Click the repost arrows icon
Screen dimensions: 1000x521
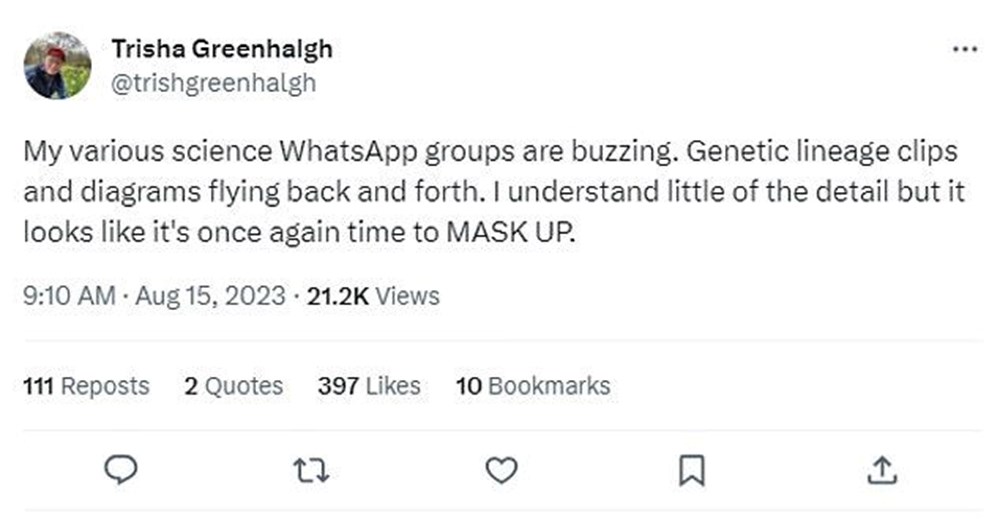(313, 468)
